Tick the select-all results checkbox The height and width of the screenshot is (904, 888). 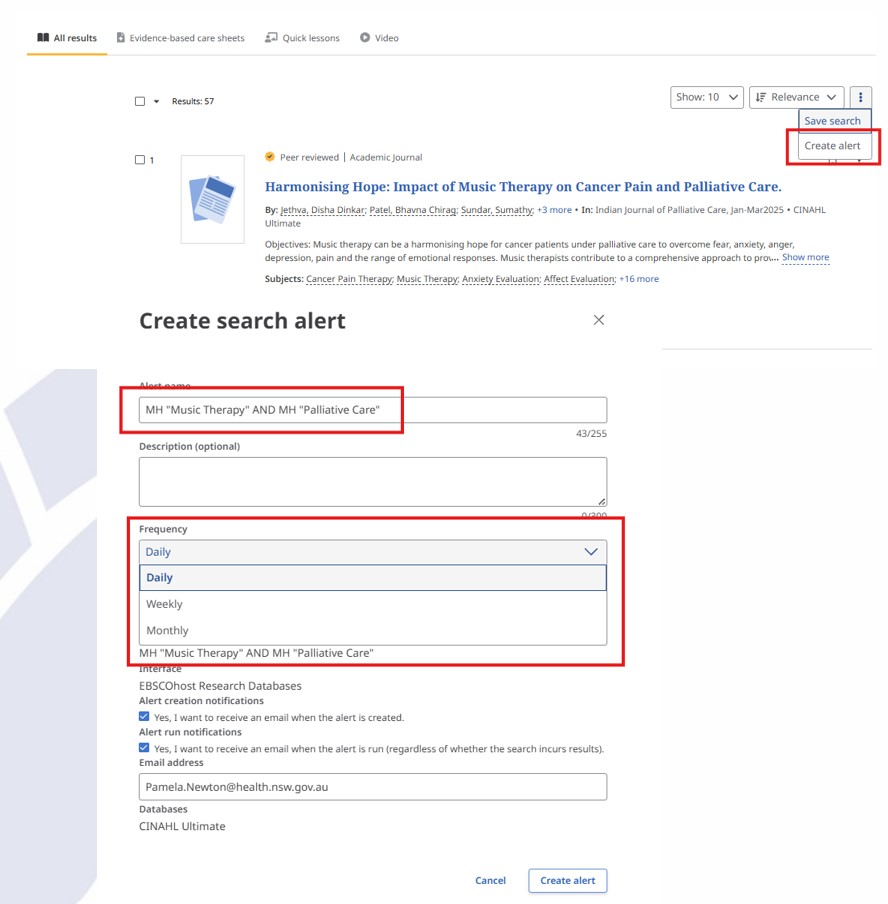point(140,101)
